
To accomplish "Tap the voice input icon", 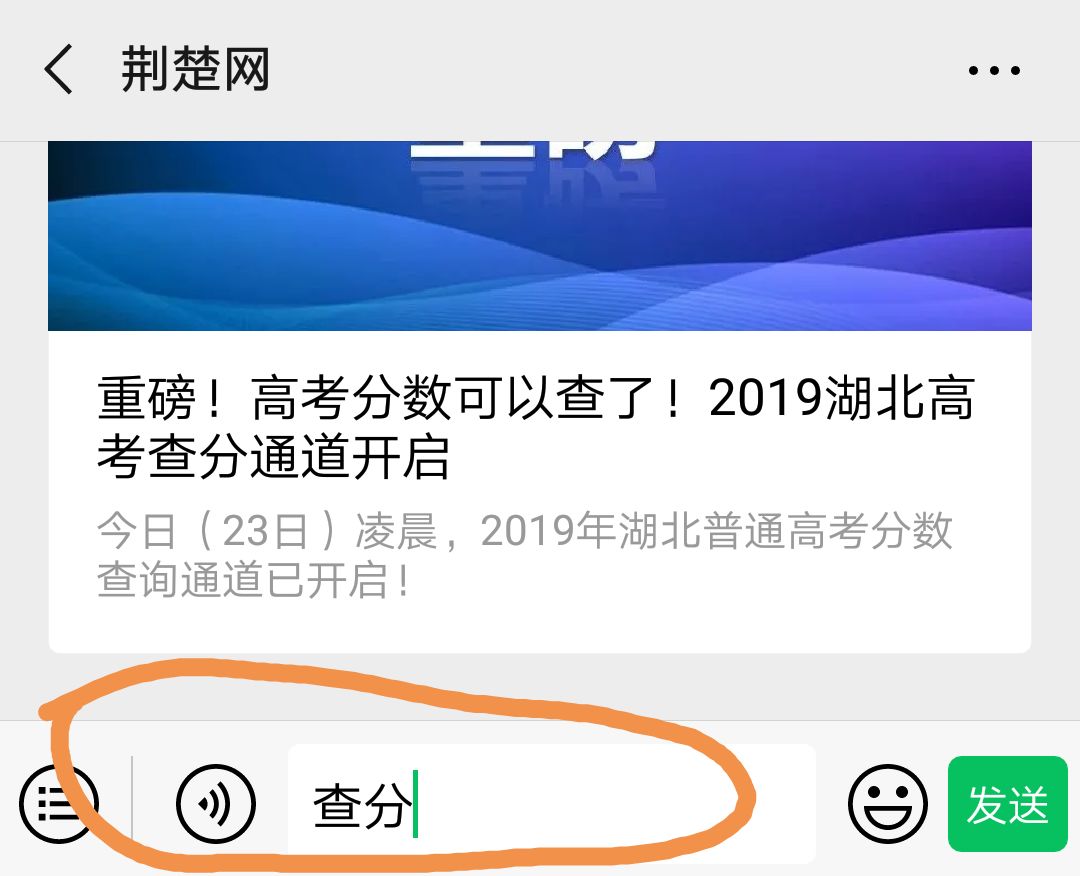I will 216,804.
